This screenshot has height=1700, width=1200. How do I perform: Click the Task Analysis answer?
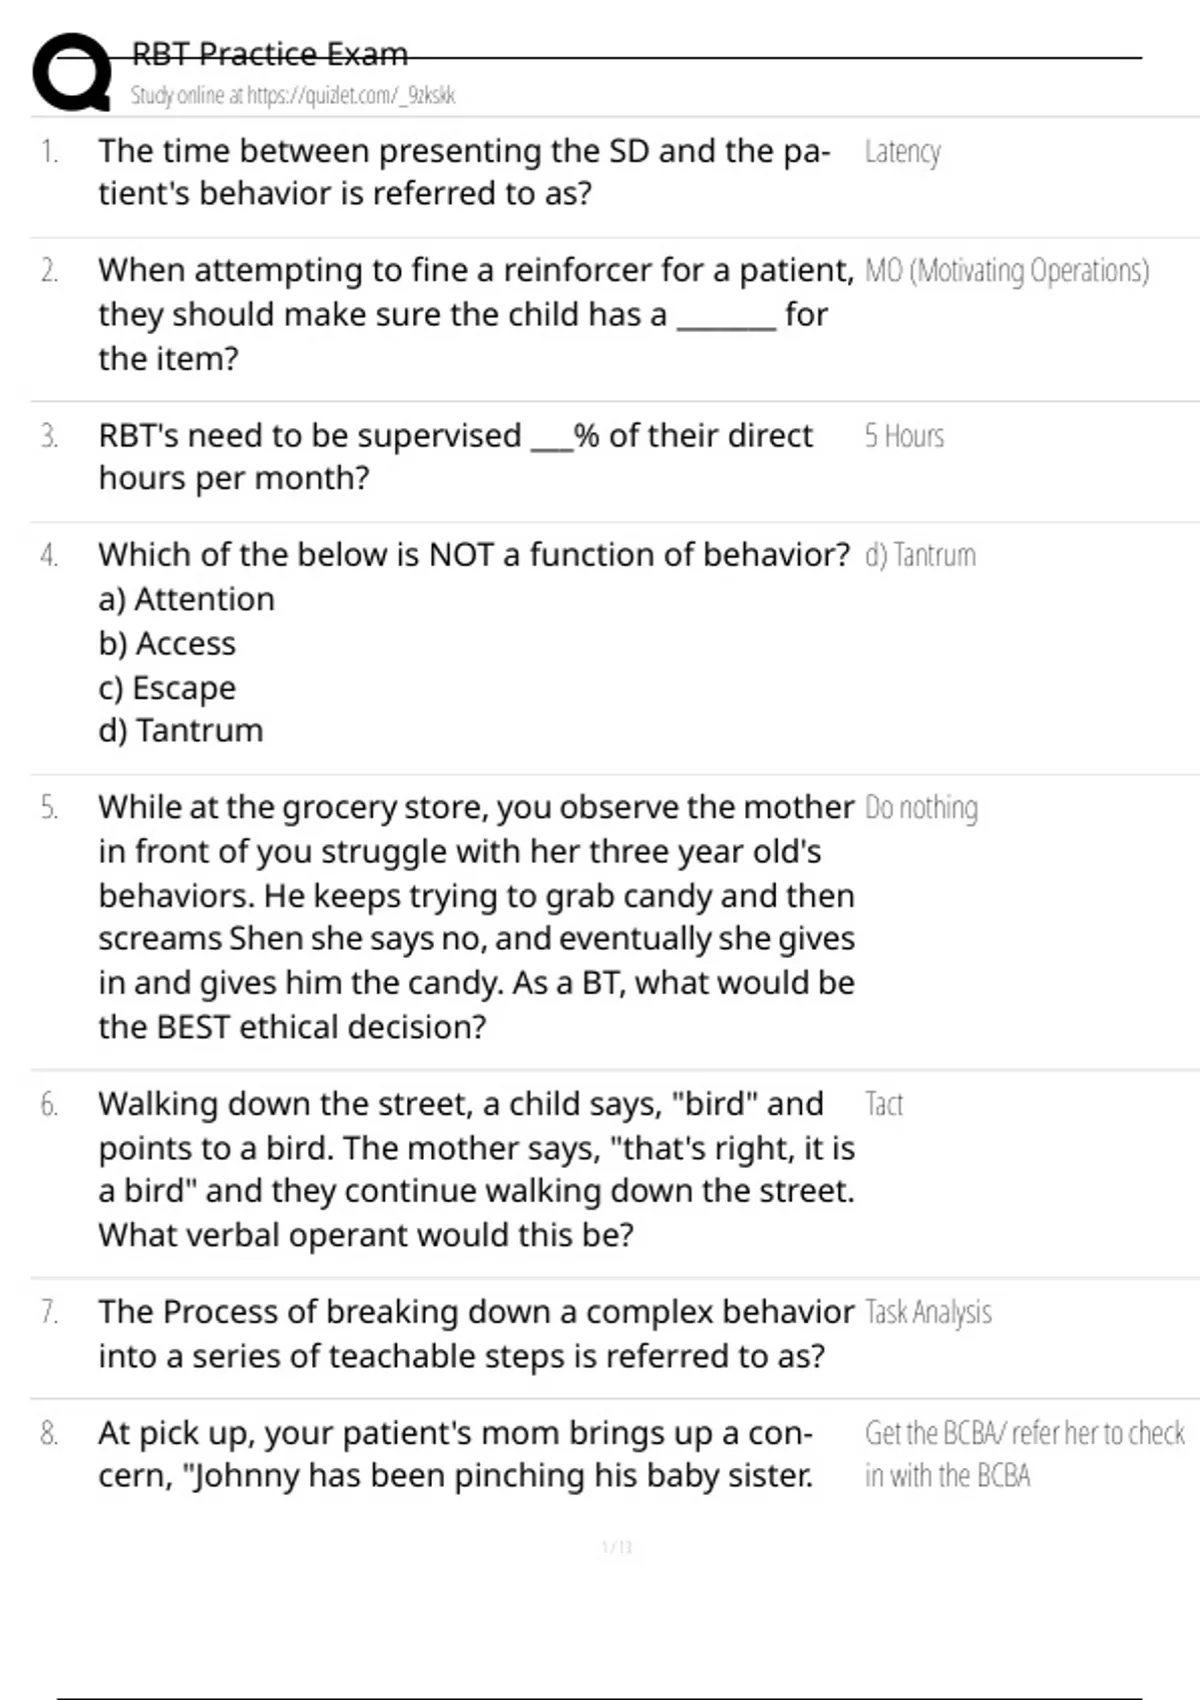(928, 1312)
